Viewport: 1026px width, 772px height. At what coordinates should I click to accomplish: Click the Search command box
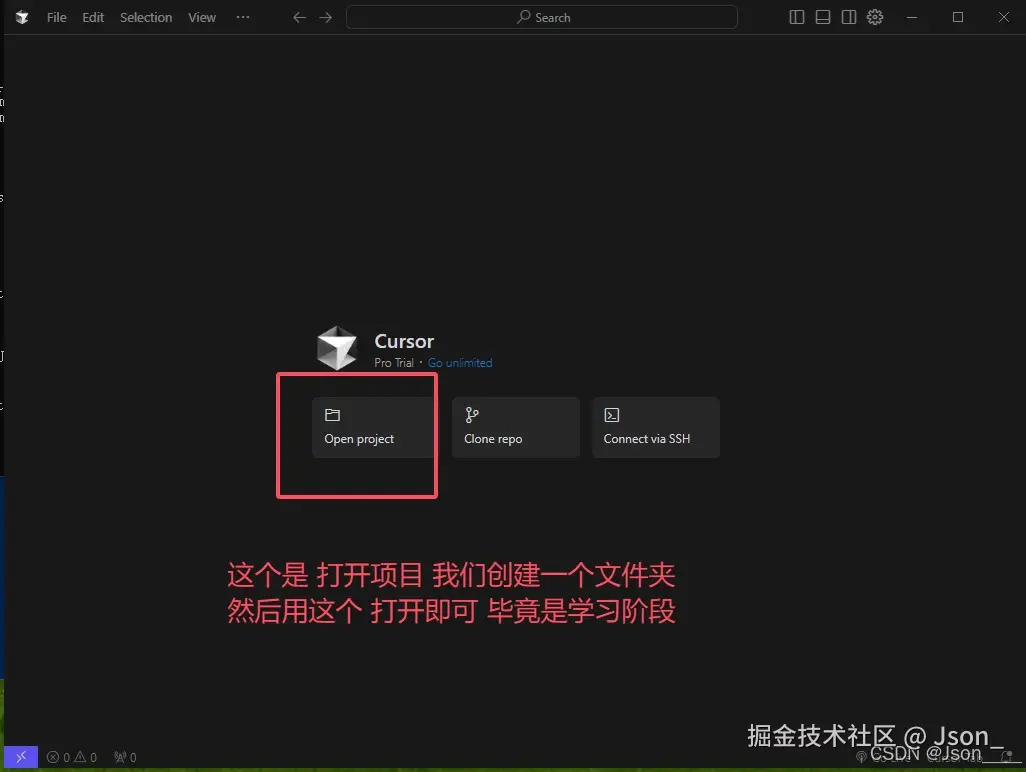coord(542,17)
